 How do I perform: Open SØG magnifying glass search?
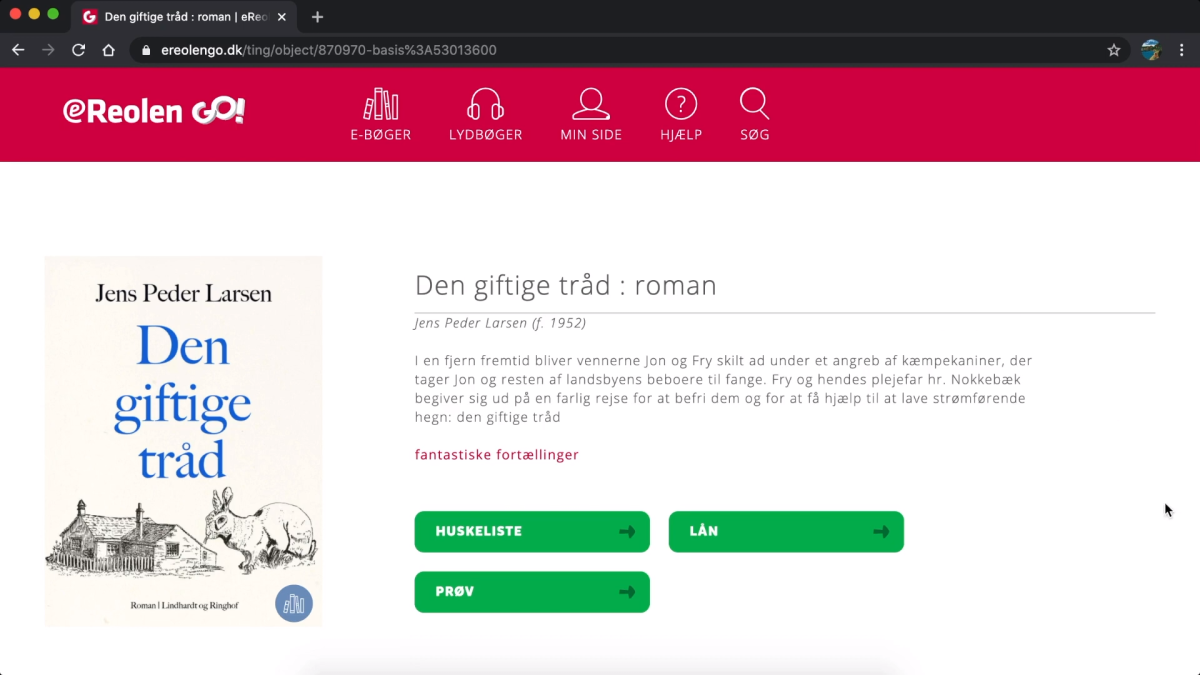(x=754, y=114)
